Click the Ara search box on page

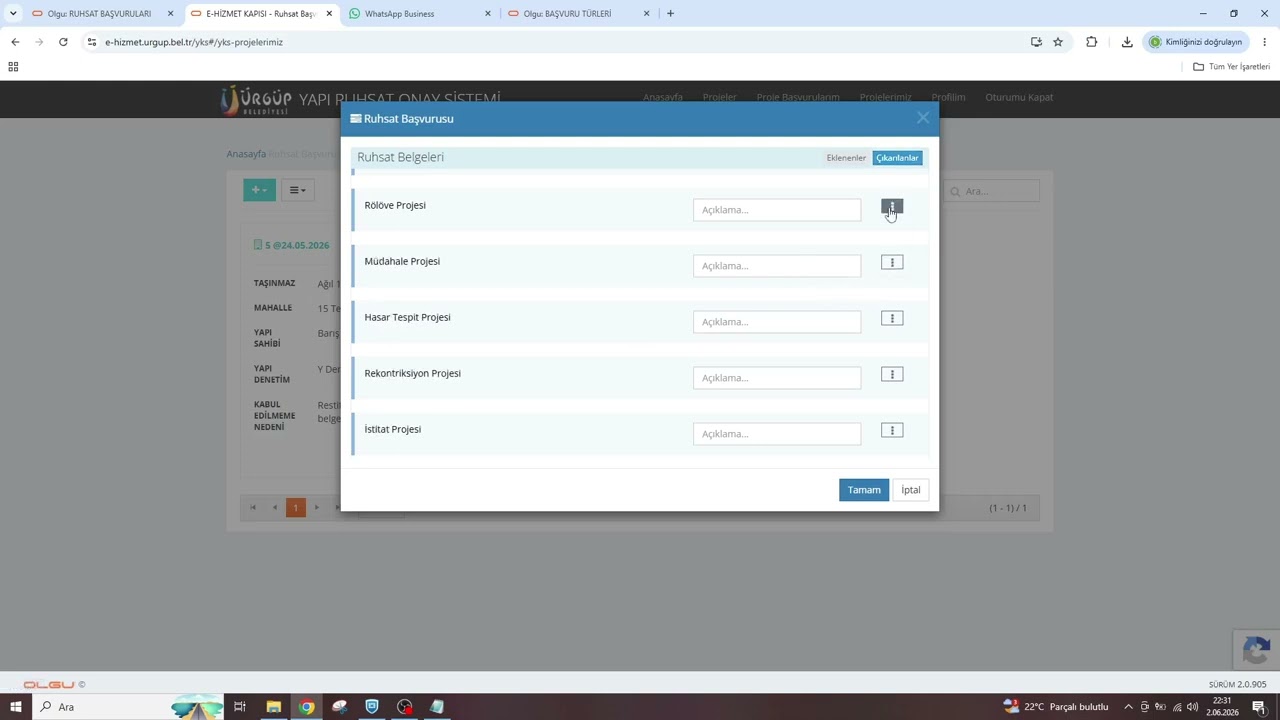[x=991, y=191]
